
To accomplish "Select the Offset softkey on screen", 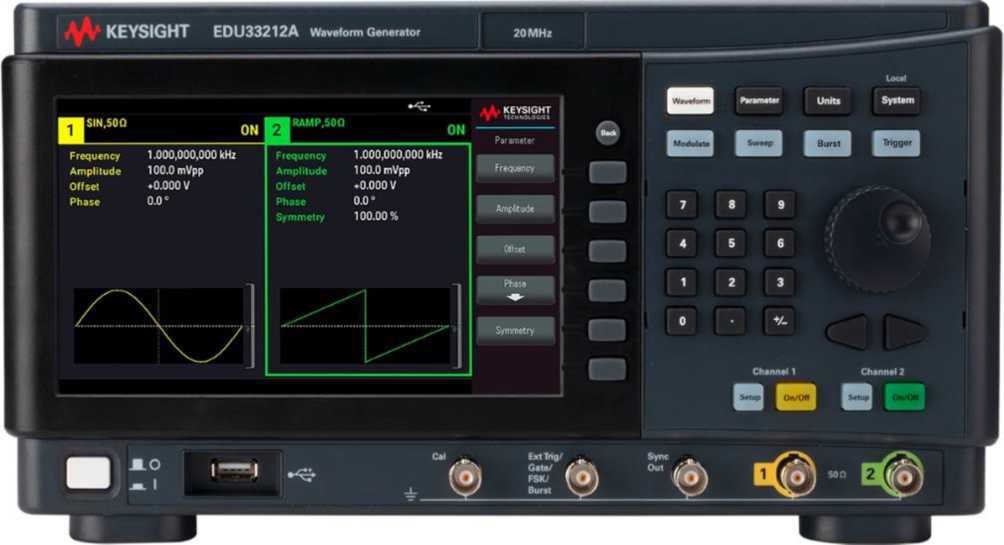I will click(515, 249).
